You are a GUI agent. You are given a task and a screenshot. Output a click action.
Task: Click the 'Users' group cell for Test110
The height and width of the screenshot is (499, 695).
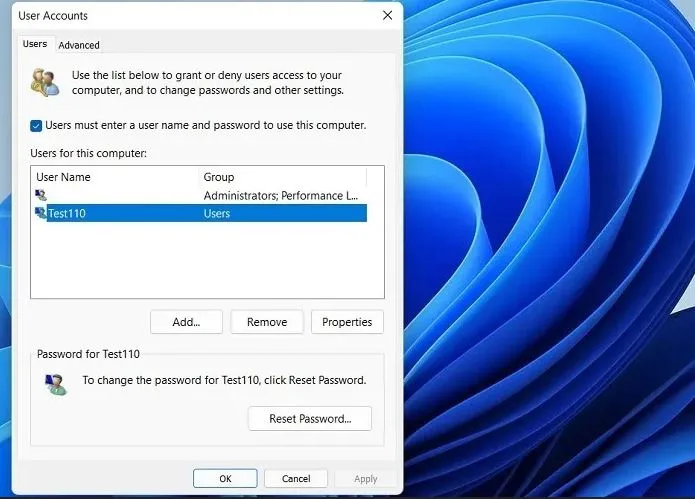[217, 214]
